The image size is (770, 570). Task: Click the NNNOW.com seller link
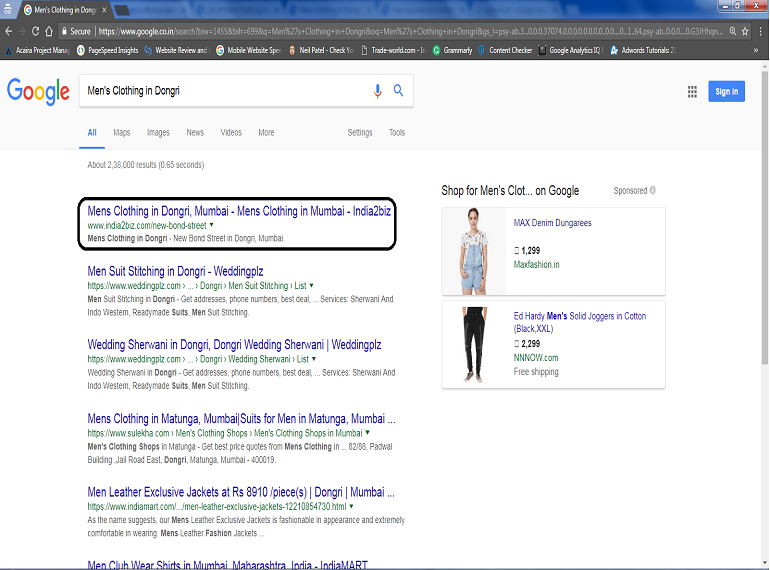point(536,358)
